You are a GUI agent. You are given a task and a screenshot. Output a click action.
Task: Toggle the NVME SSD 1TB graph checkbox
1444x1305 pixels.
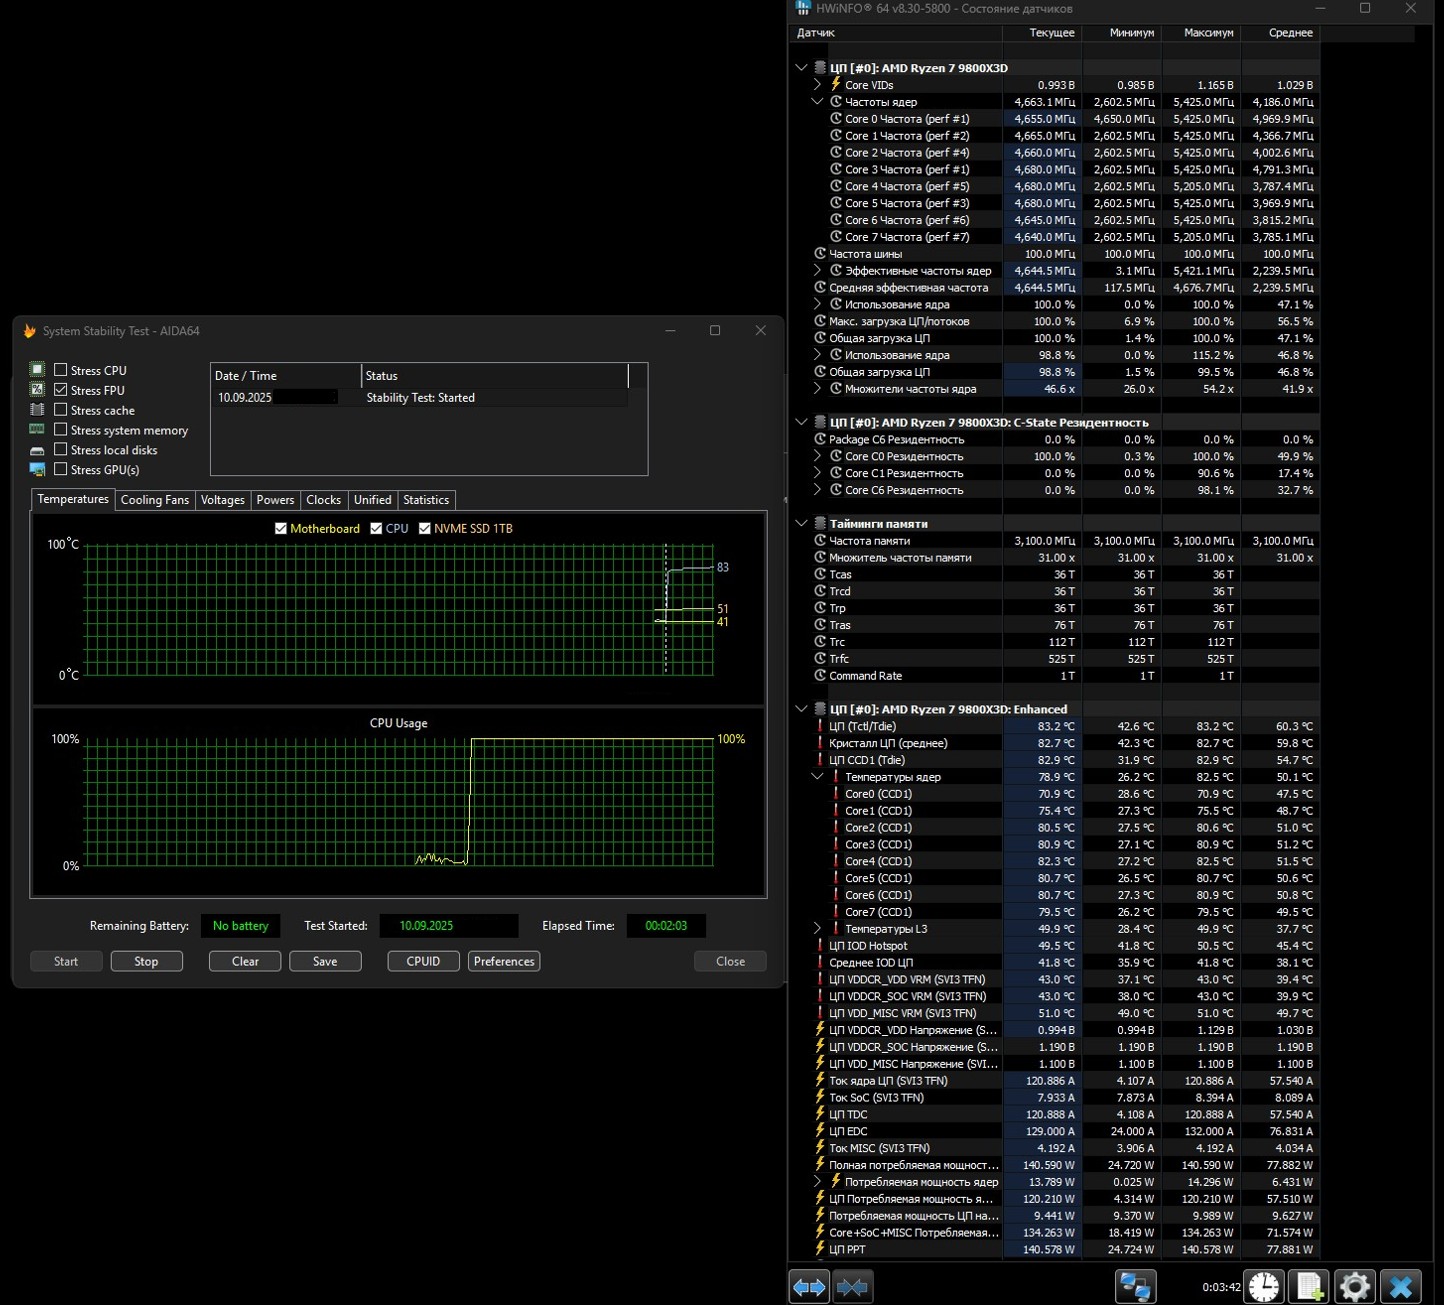(425, 528)
